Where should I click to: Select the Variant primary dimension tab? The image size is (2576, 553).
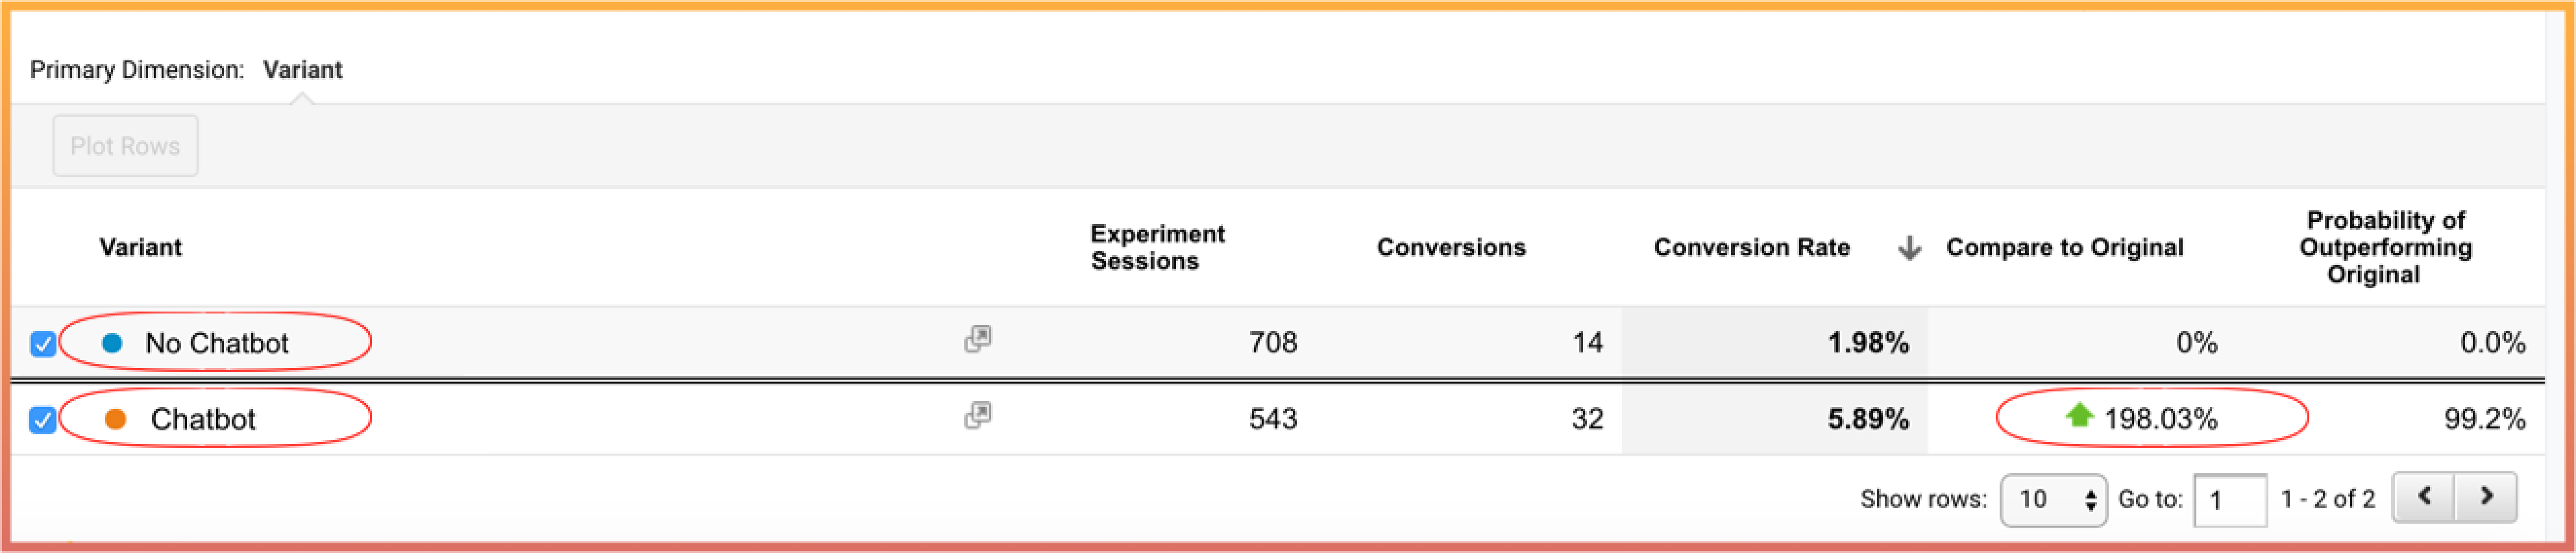[302, 70]
